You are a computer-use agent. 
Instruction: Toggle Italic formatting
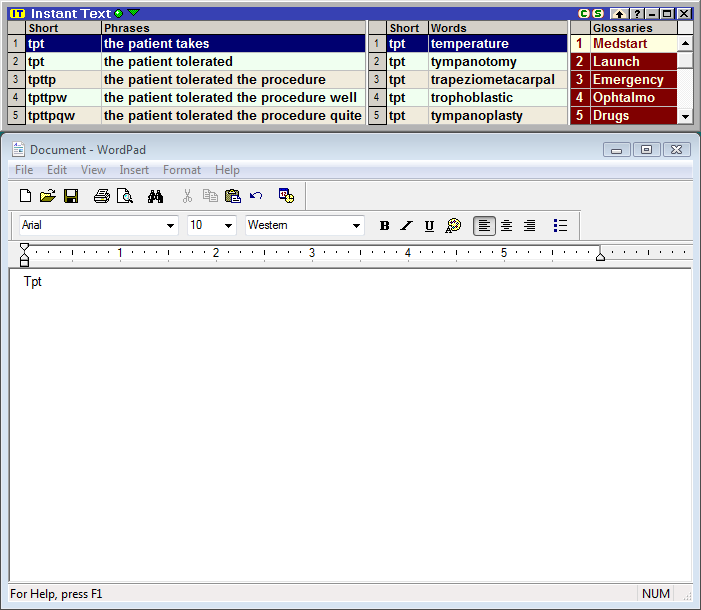pos(406,225)
